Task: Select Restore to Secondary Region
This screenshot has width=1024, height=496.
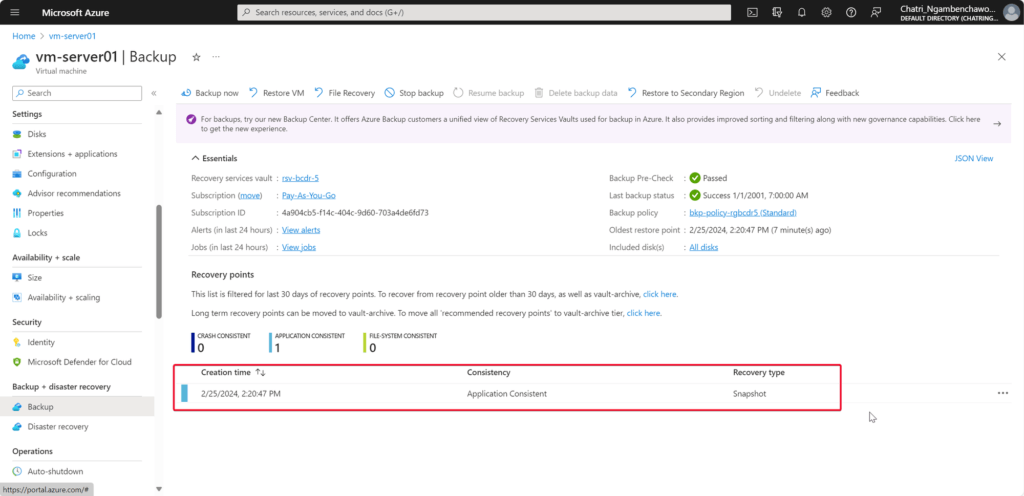Action: (686, 93)
